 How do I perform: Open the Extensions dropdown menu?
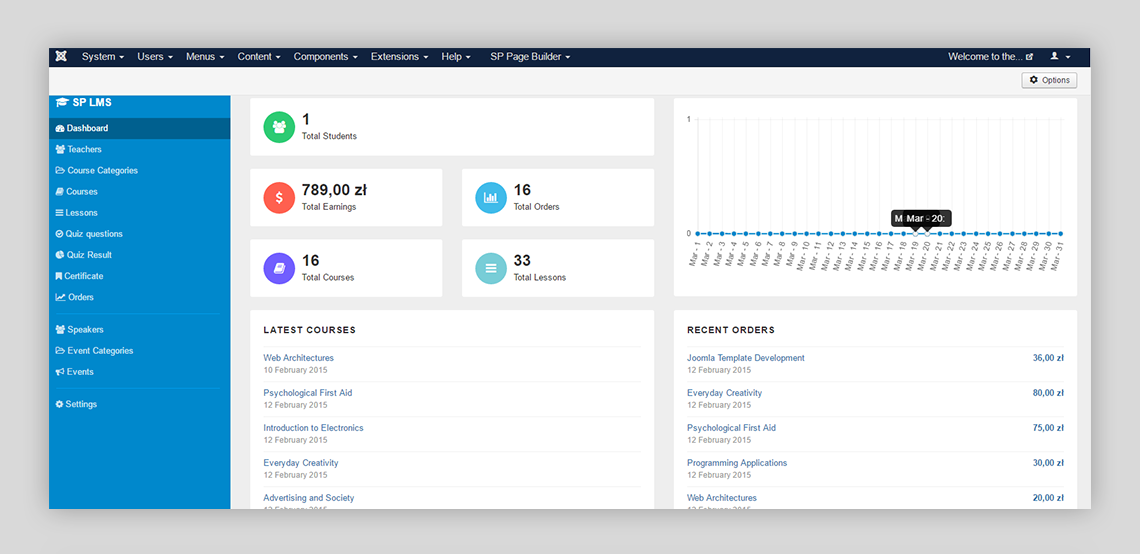point(399,57)
